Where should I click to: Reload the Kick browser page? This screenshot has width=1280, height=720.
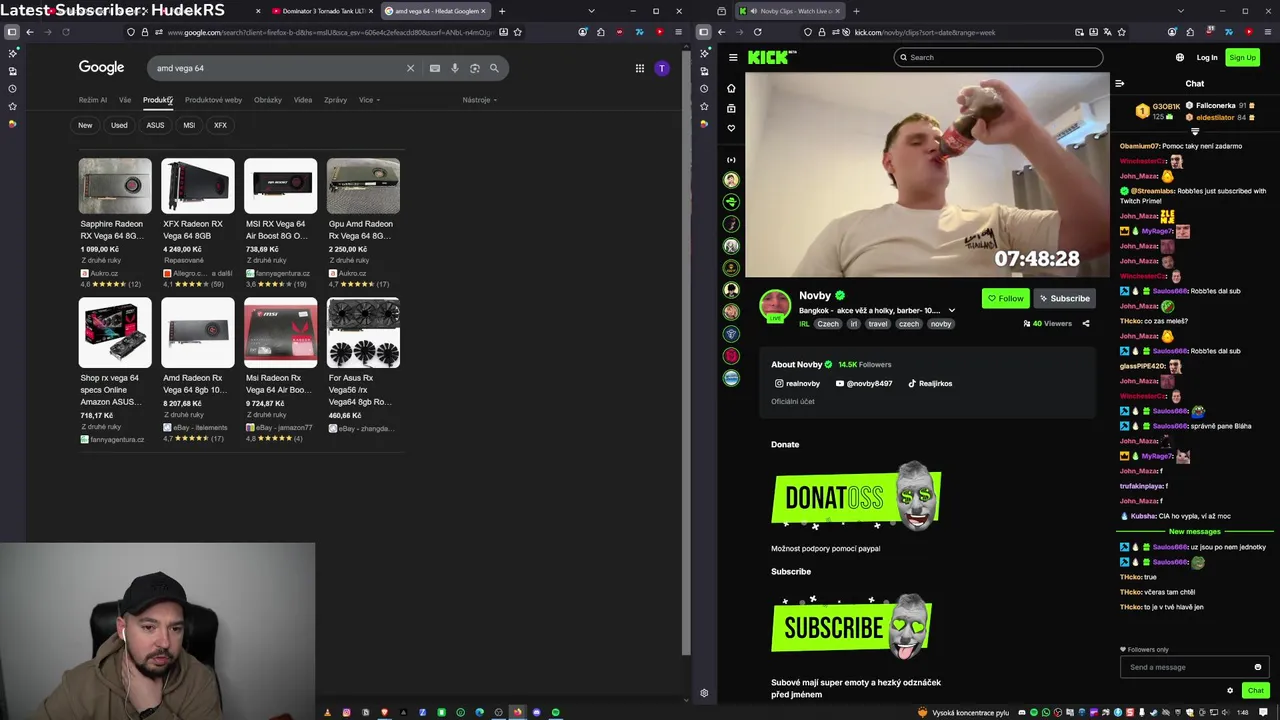point(757,32)
